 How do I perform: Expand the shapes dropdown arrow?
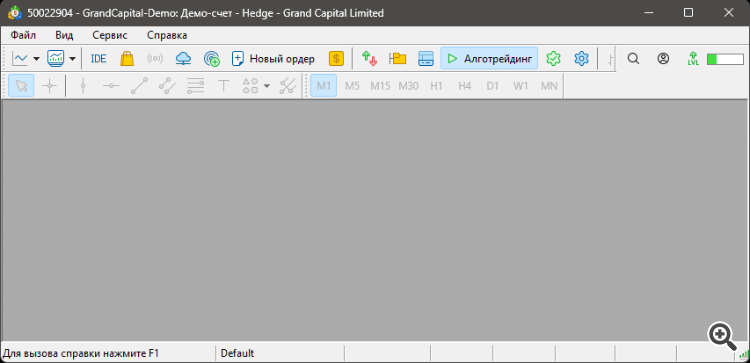[x=267, y=86]
